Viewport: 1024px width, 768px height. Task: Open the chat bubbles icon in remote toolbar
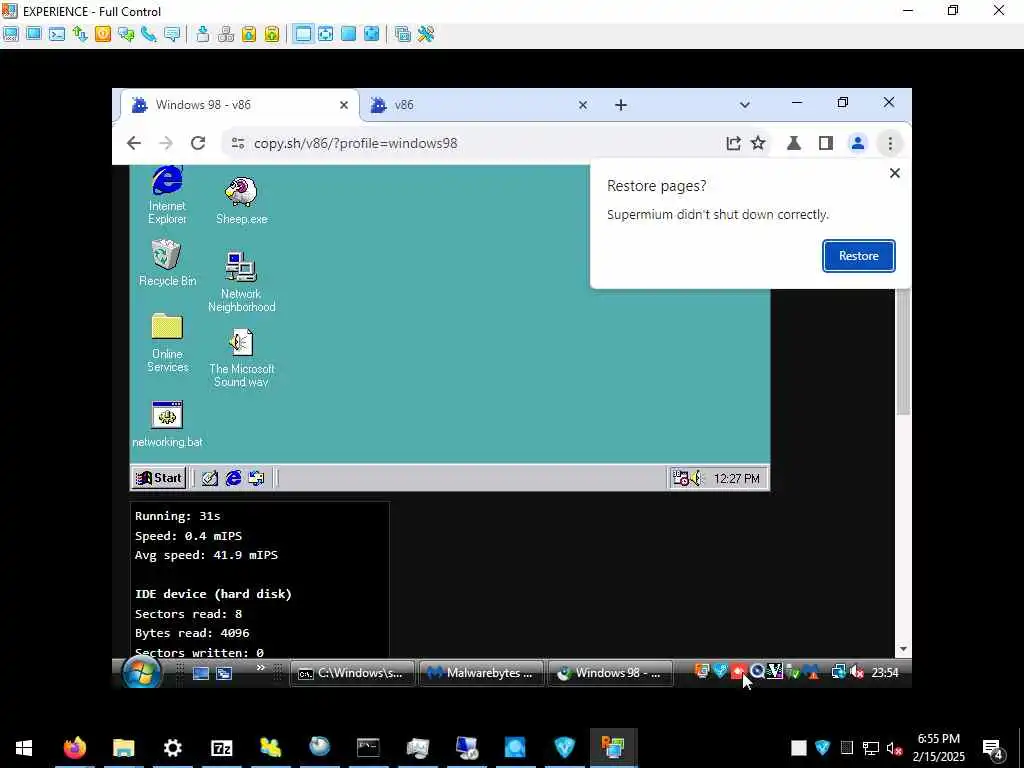(x=126, y=34)
